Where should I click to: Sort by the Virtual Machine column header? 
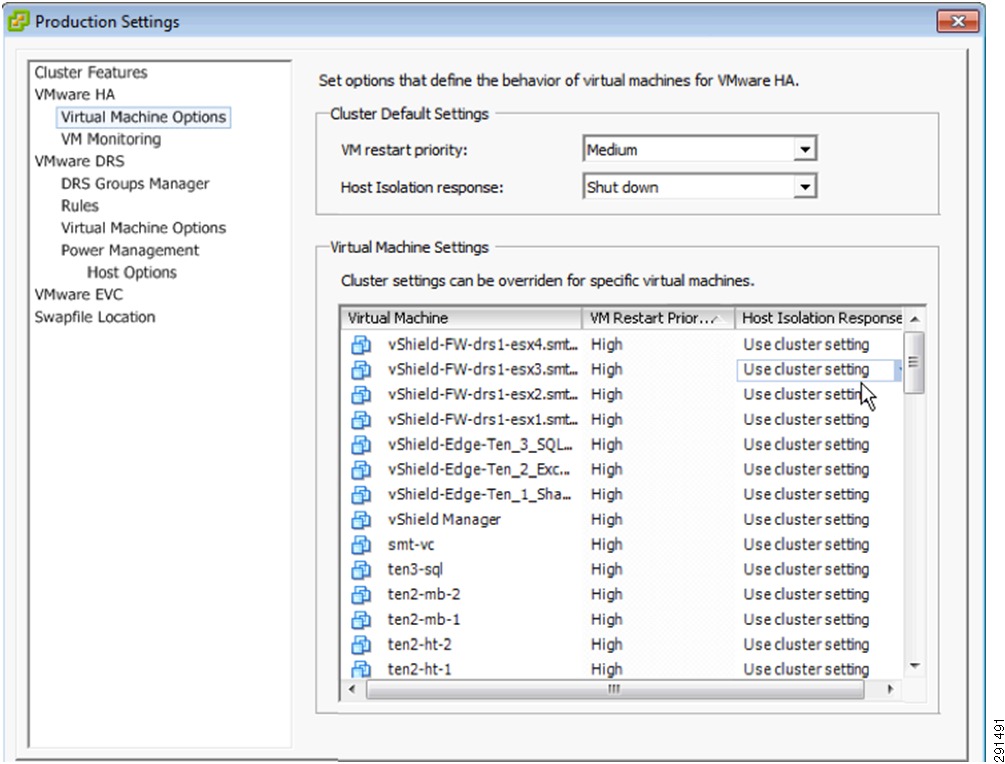click(461, 318)
